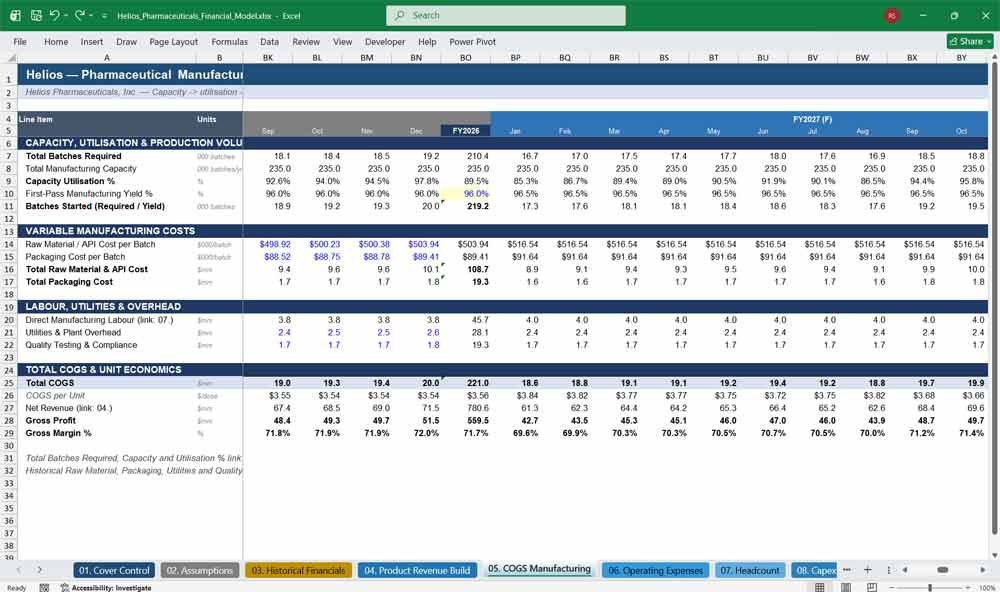Click the Excel app icon in title bar
This screenshot has width=1000, height=592.
tap(15, 15)
